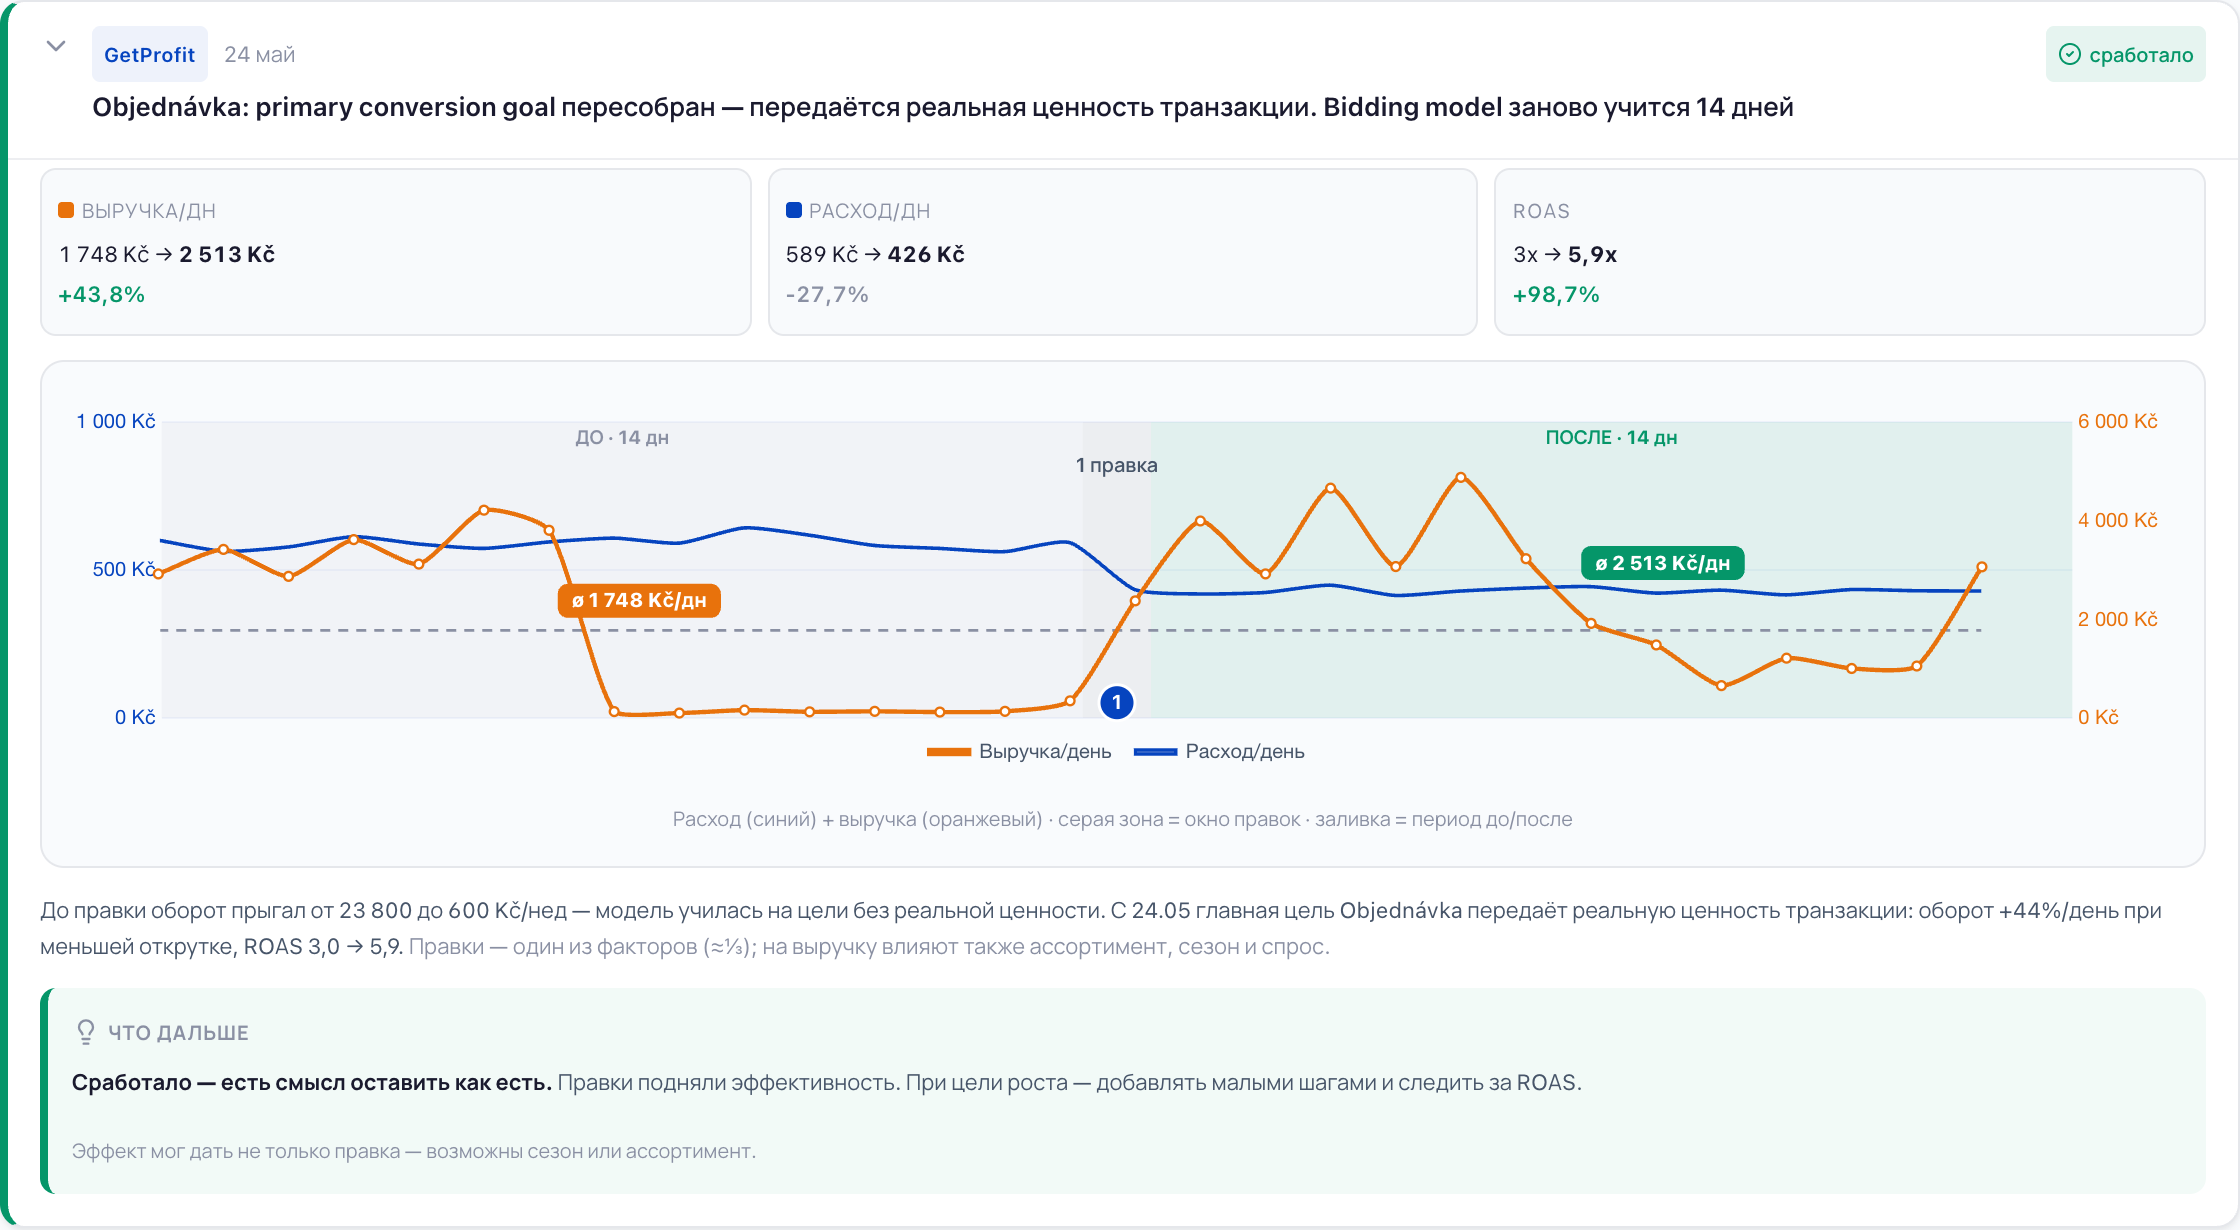Click the orange legend line swatch

click(949, 752)
